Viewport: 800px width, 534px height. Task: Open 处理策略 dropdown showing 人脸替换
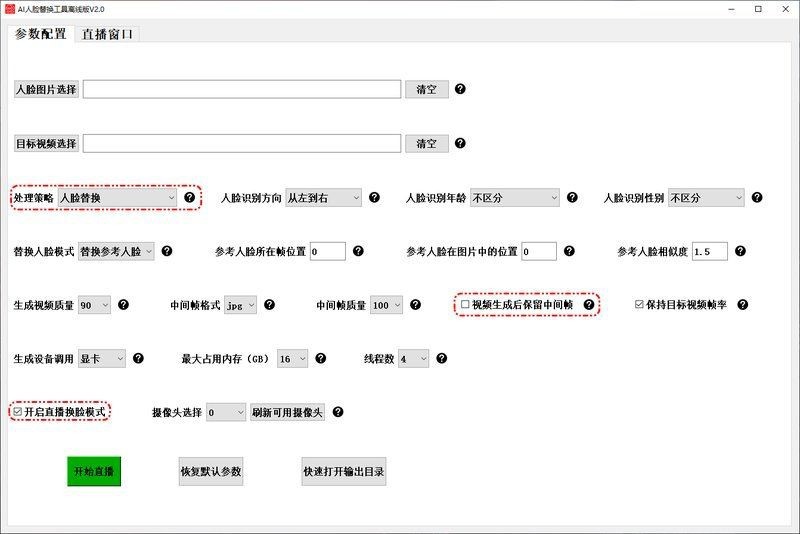click(x=117, y=198)
